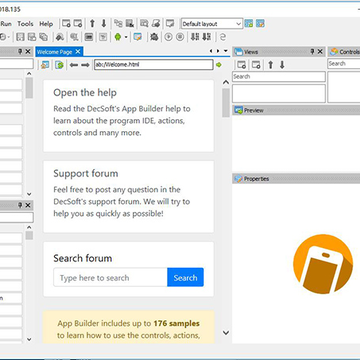Pin the lower left panel
This screenshot has height=360, width=360.
pyautogui.click(x=20, y=205)
